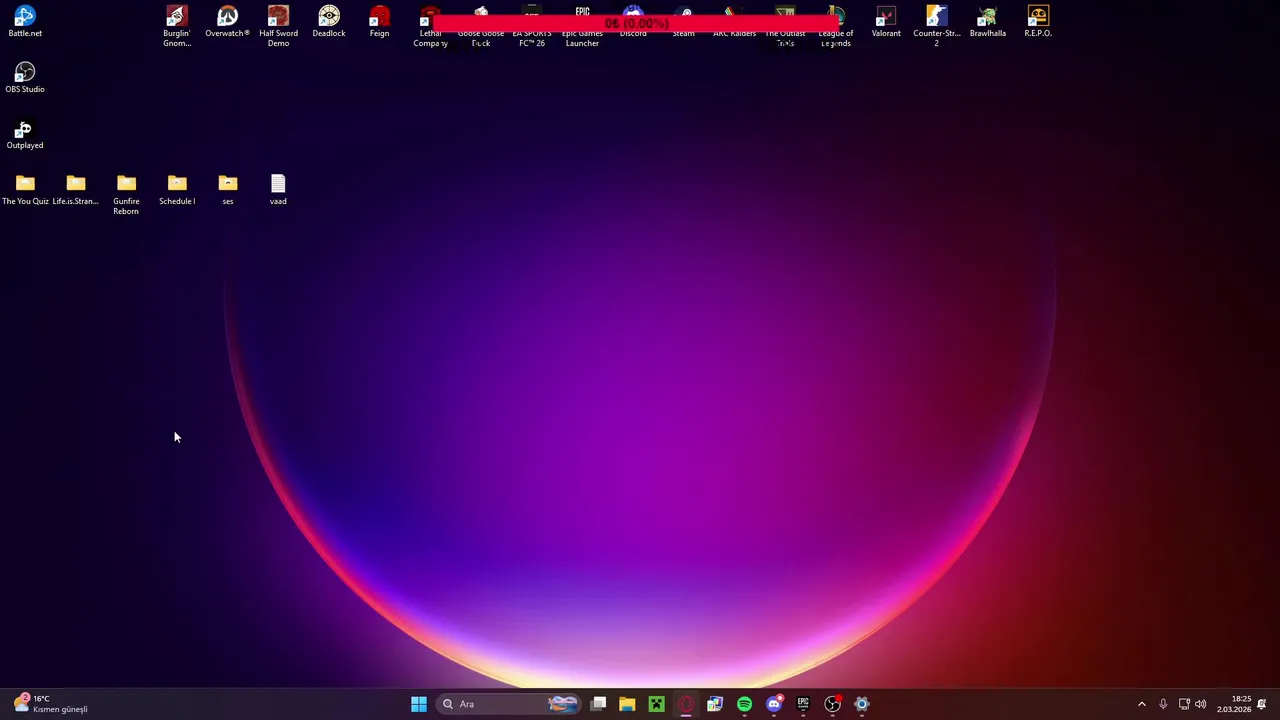1280x720 pixels.
Task: Select the Life.is.Stran... folder on desktop
Action: pos(76,190)
